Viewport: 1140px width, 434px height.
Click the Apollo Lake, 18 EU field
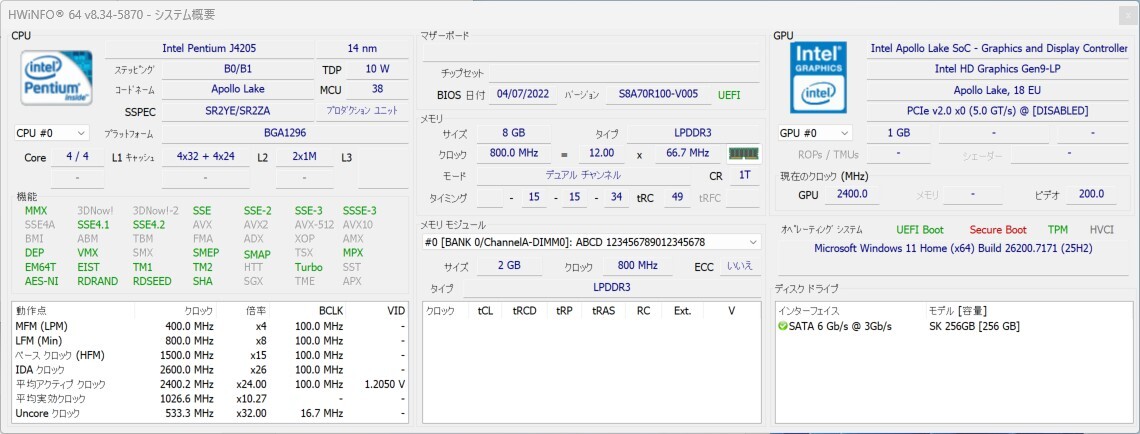coord(998,91)
